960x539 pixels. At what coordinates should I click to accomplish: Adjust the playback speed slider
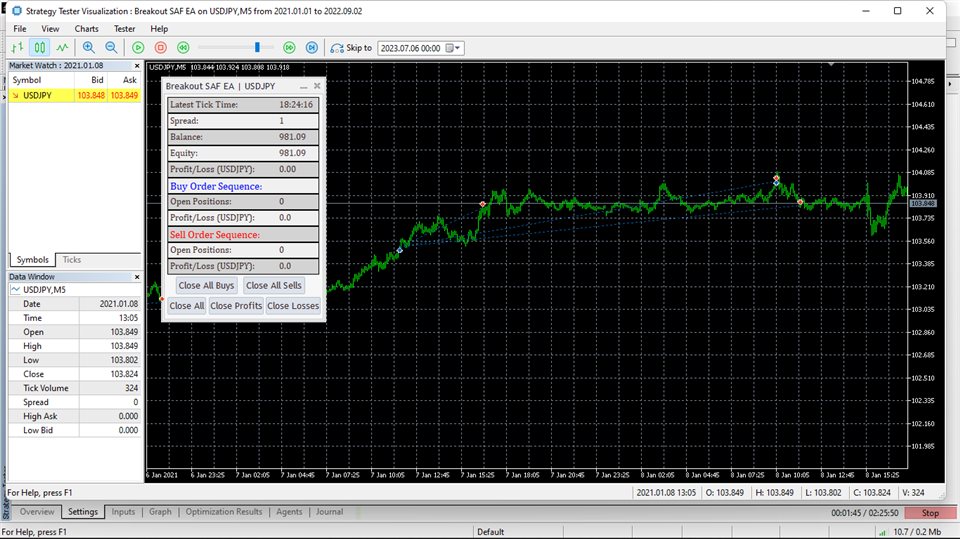click(x=257, y=47)
